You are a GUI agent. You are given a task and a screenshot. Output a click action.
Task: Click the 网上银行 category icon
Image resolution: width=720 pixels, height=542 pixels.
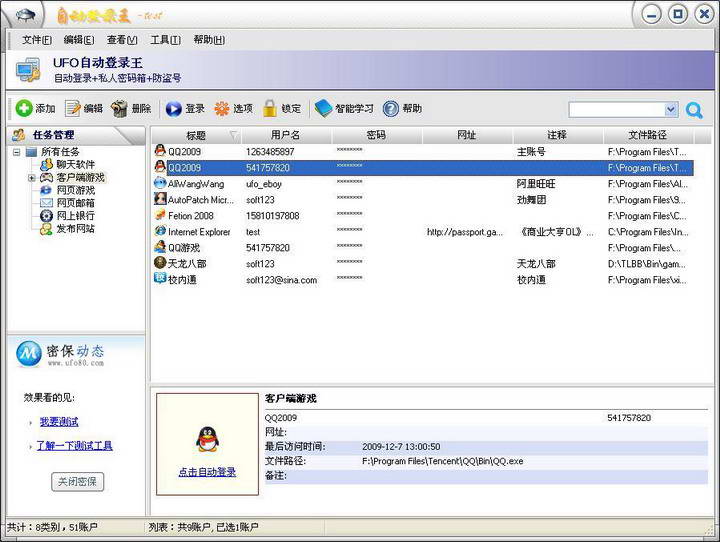[46, 215]
